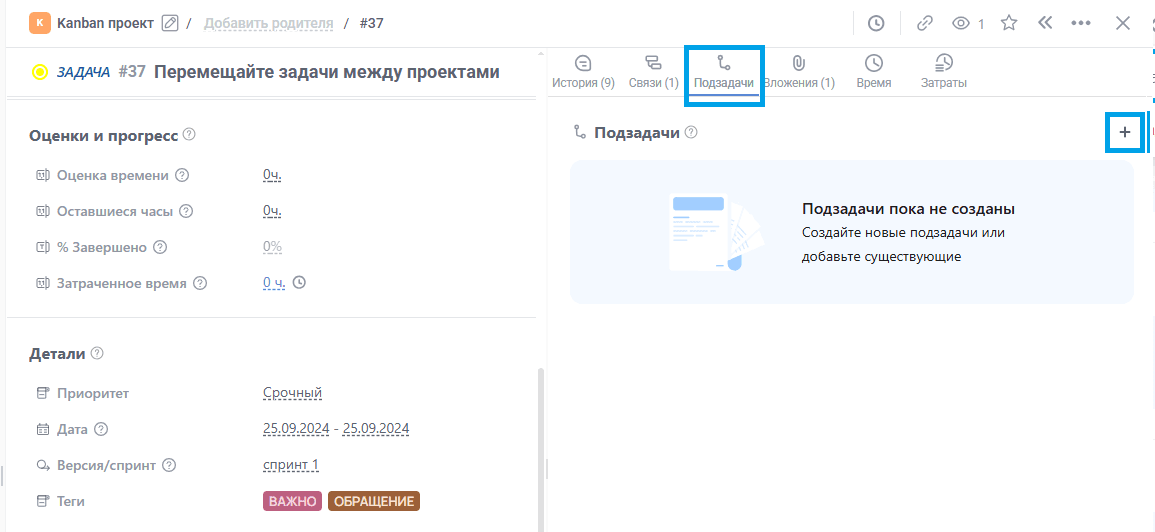Screen dimensions: 1155x532
Task: Show help for Оценки и прогресс
Action: click(189, 135)
